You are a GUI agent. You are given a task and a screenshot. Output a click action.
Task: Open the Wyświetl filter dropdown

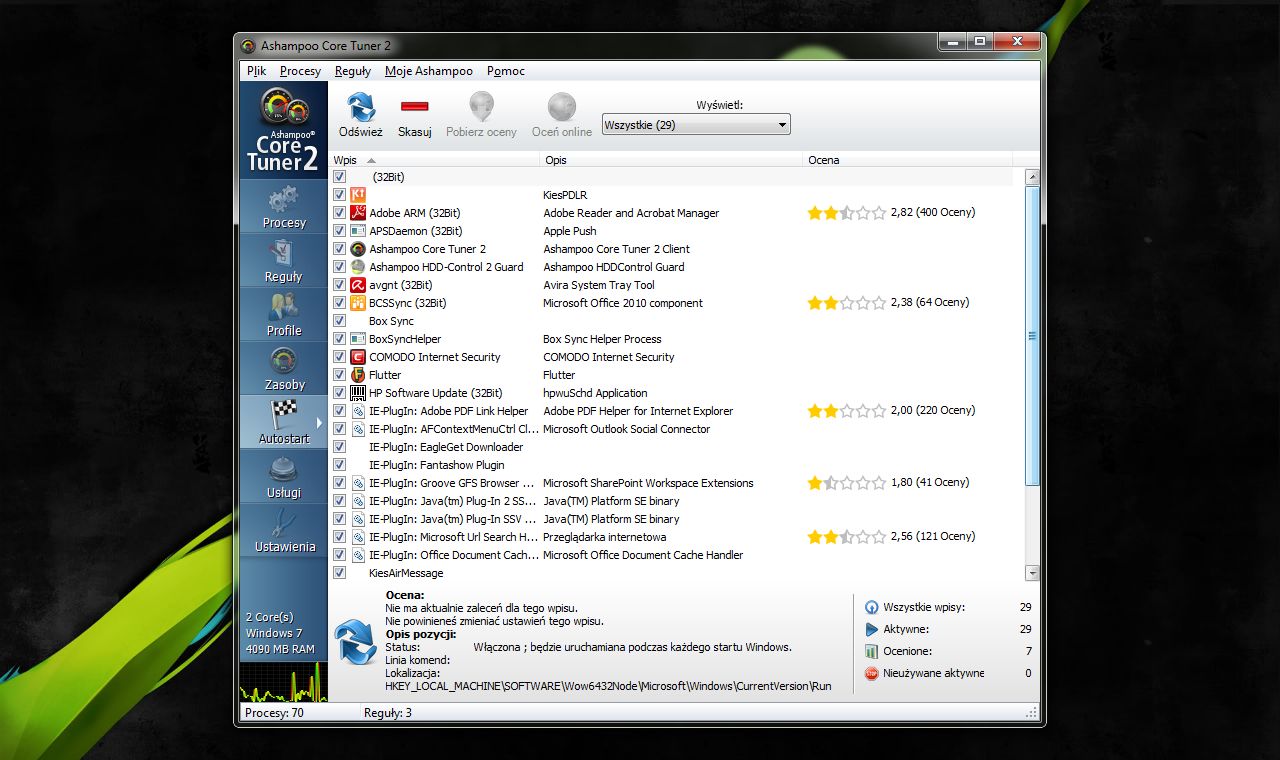coord(696,125)
